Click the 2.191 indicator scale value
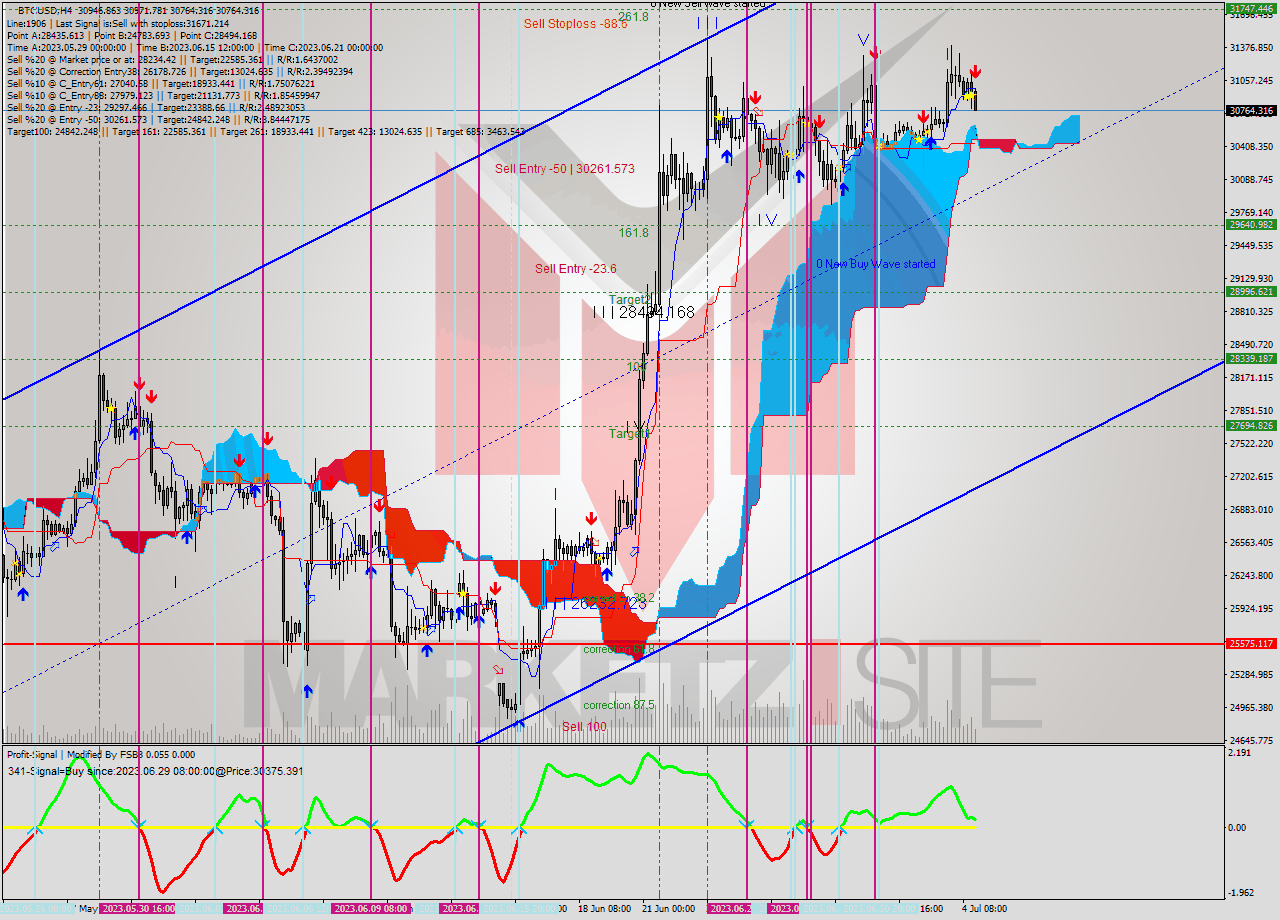This screenshot has height=920, width=1280. tap(1240, 752)
